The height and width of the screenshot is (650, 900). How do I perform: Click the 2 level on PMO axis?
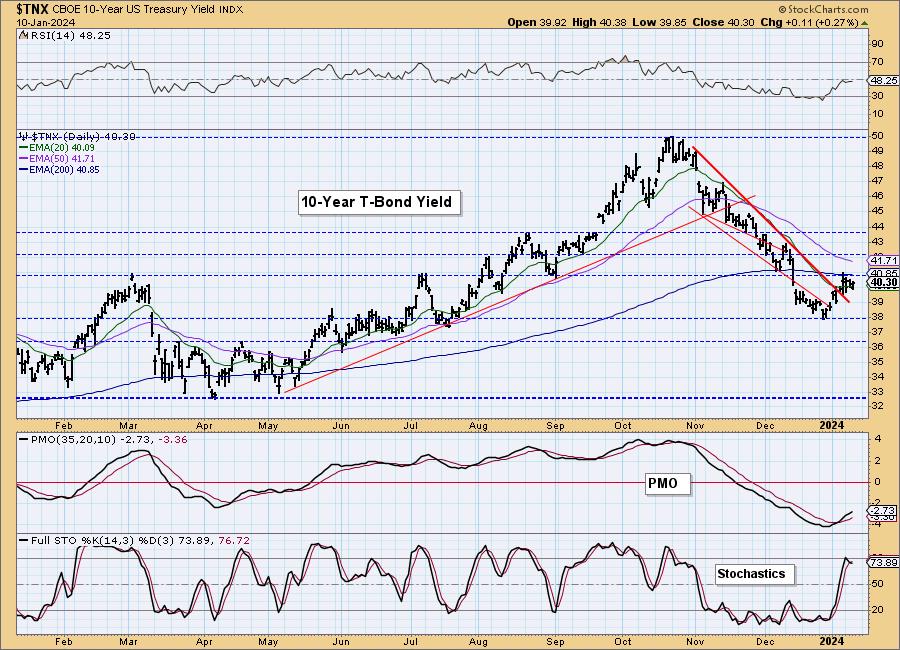click(878, 461)
